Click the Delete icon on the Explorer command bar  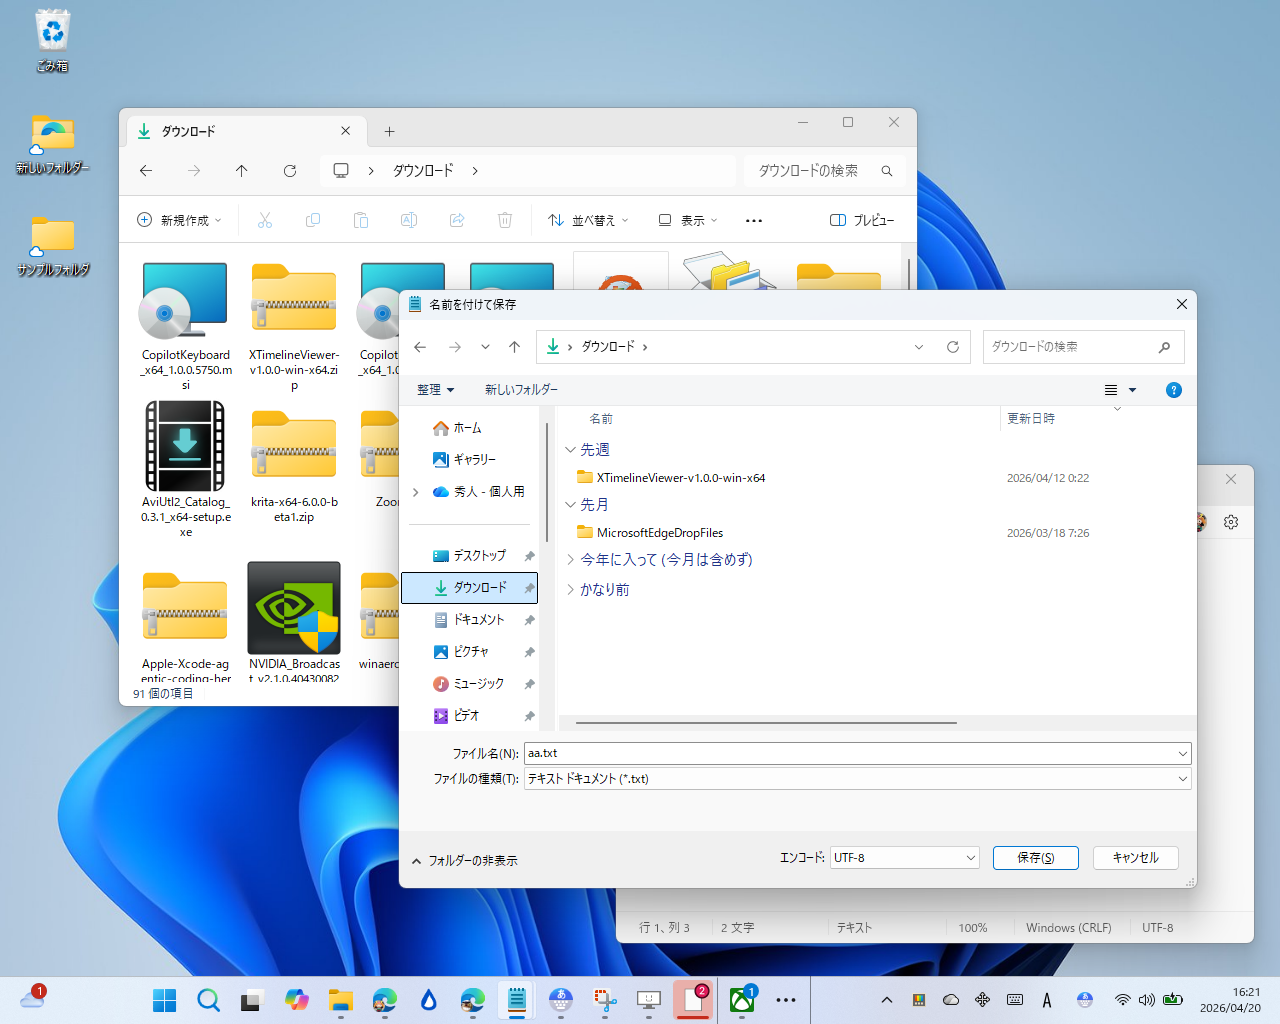pos(505,220)
